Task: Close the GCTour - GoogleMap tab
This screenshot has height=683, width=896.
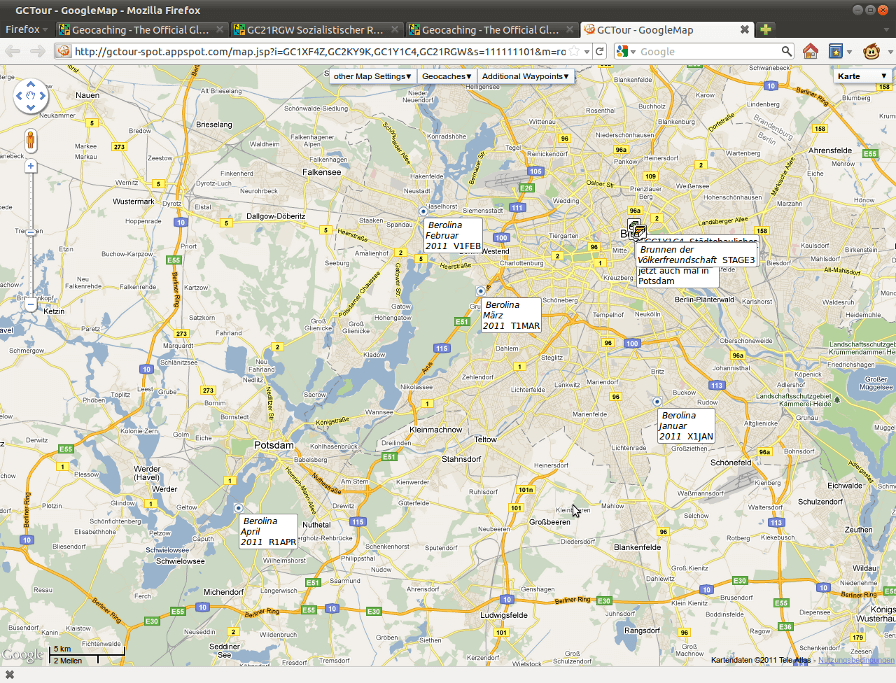Action: point(745,29)
